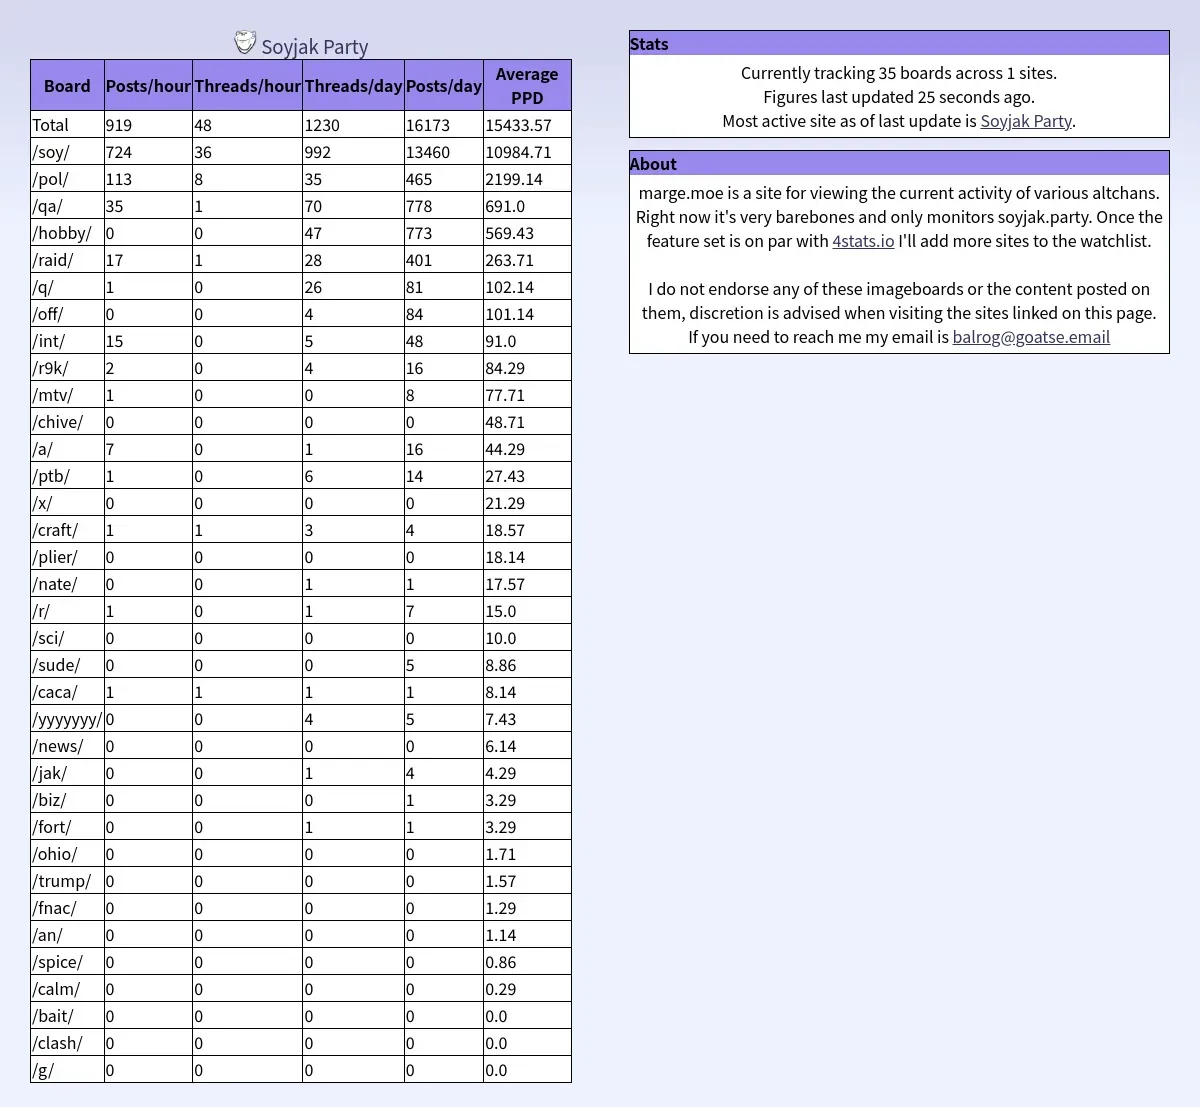Select the /raid/ board cell
Viewport: 1200px width, 1107px height.
click(67, 260)
